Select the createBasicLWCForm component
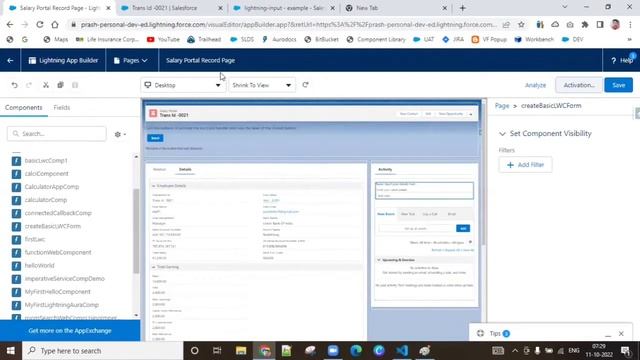Image resolution: width=640 pixels, height=360 pixels. point(52,226)
